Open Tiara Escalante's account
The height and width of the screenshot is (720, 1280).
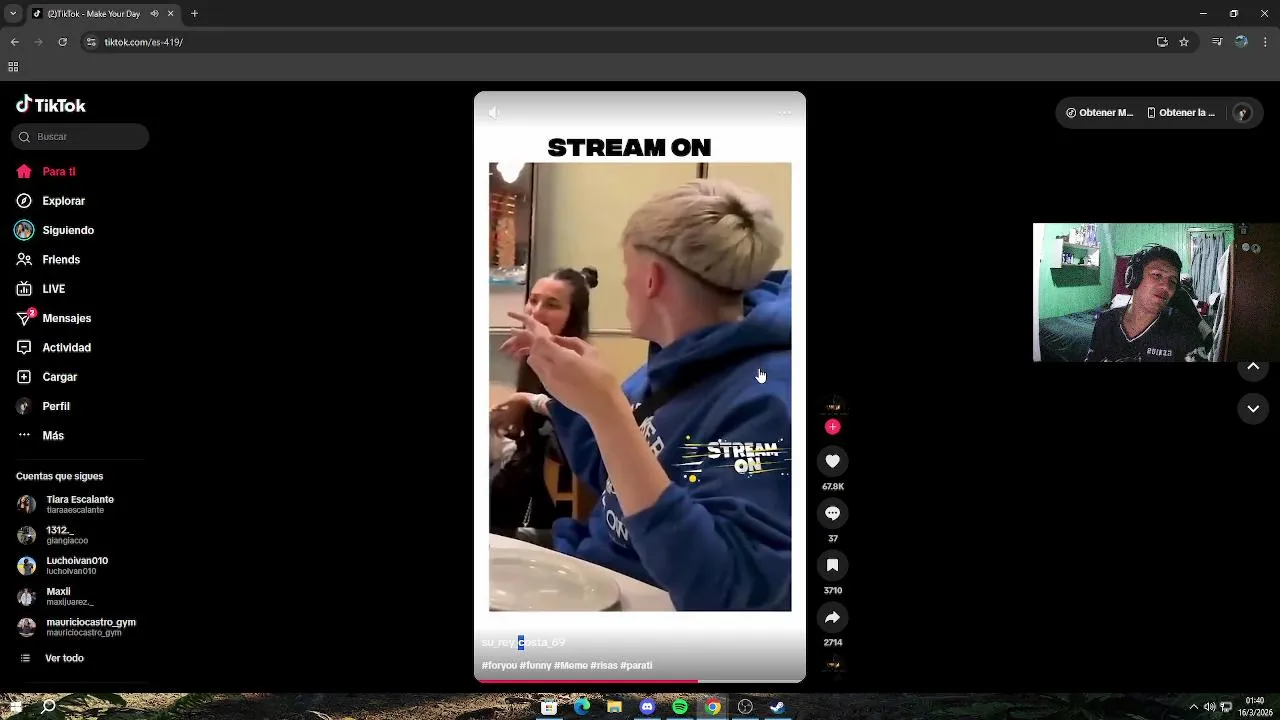(x=66, y=504)
